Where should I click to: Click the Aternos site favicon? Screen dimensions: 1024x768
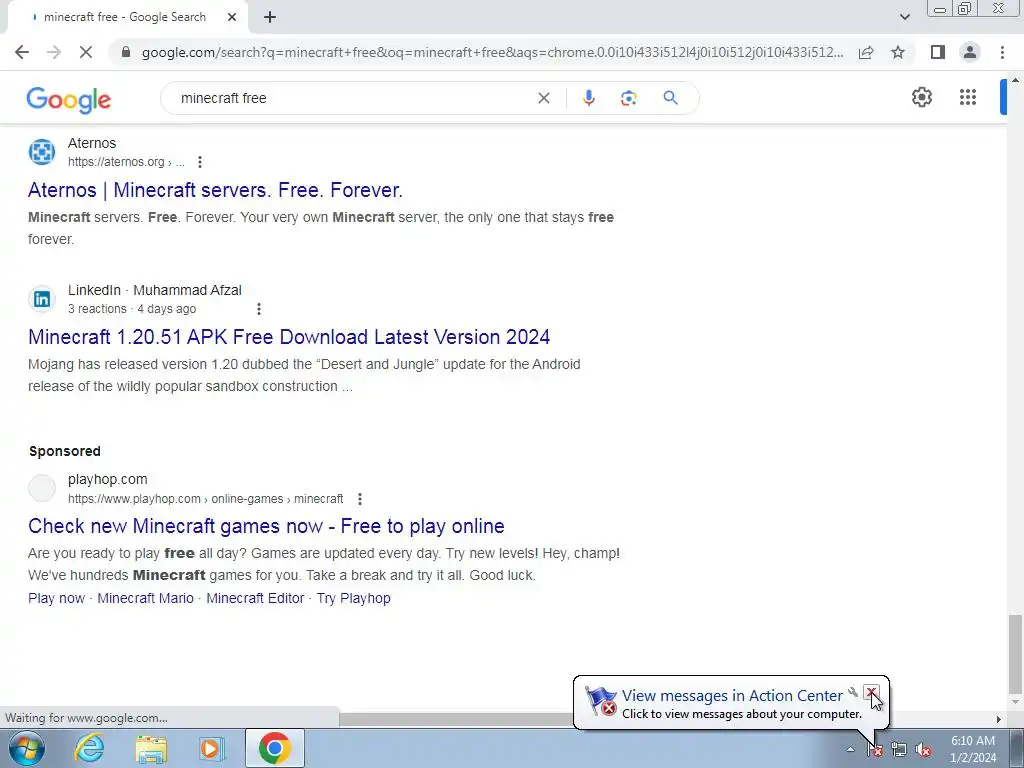(x=42, y=152)
